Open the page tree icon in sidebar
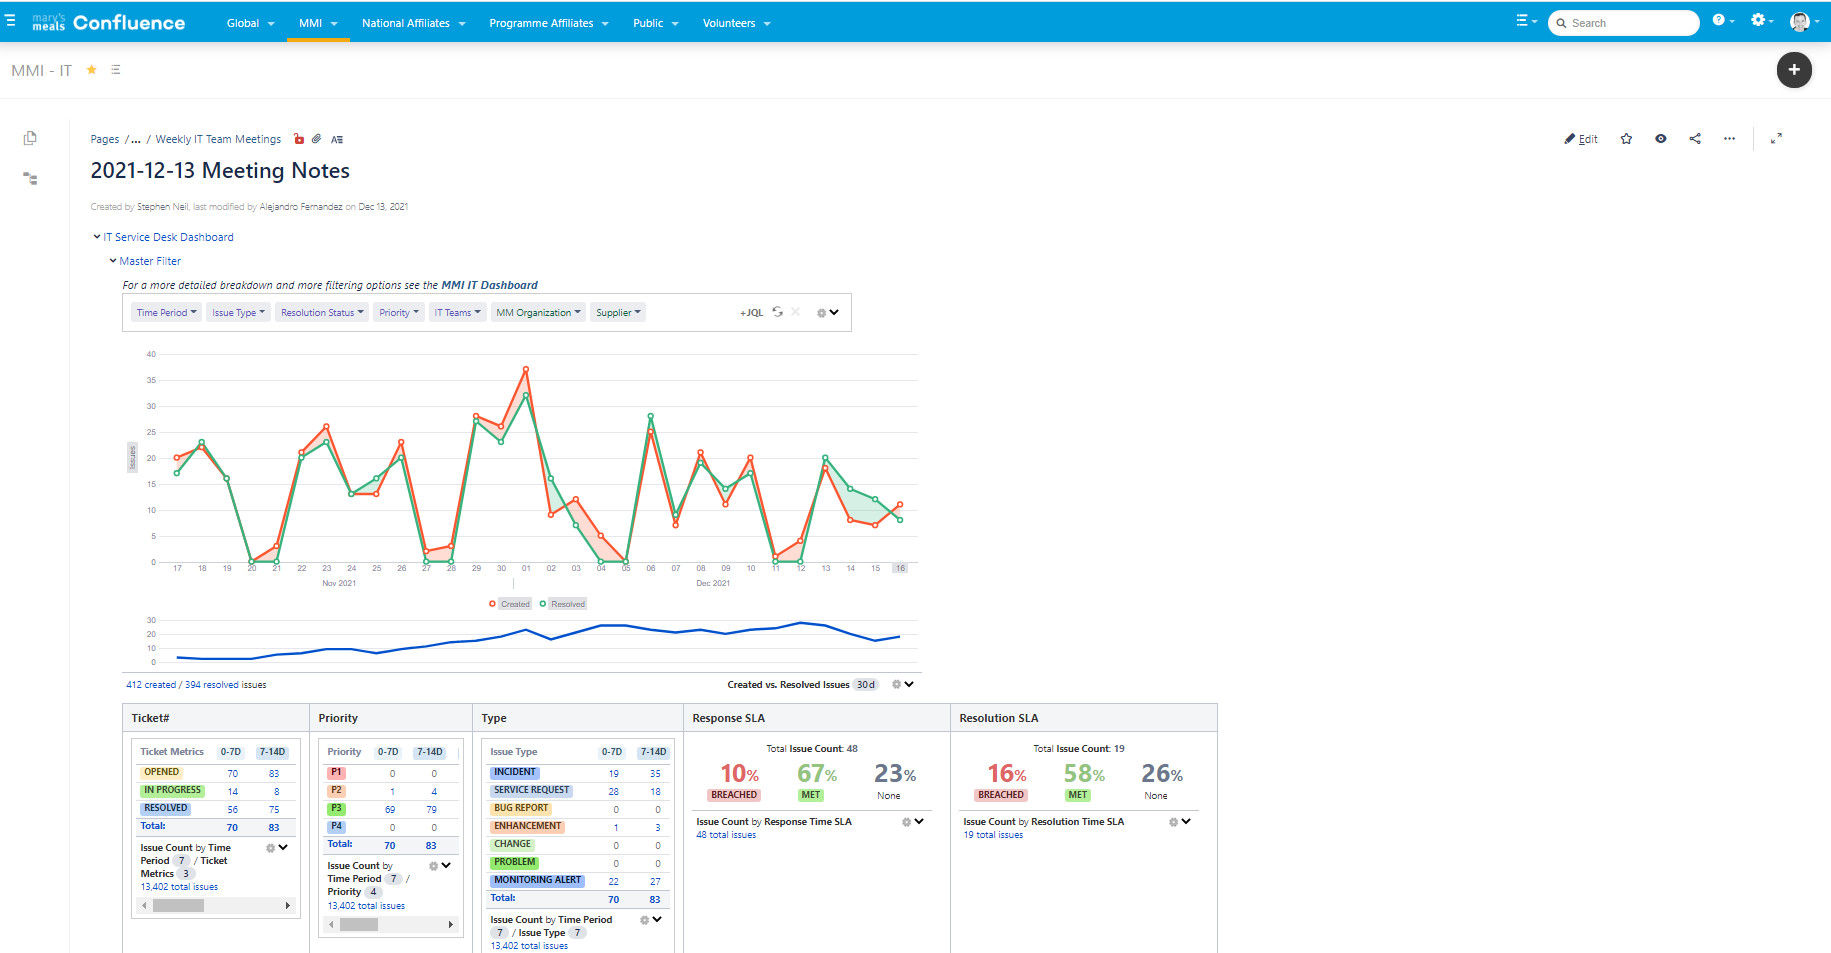This screenshot has width=1831, height=953. (x=30, y=178)
